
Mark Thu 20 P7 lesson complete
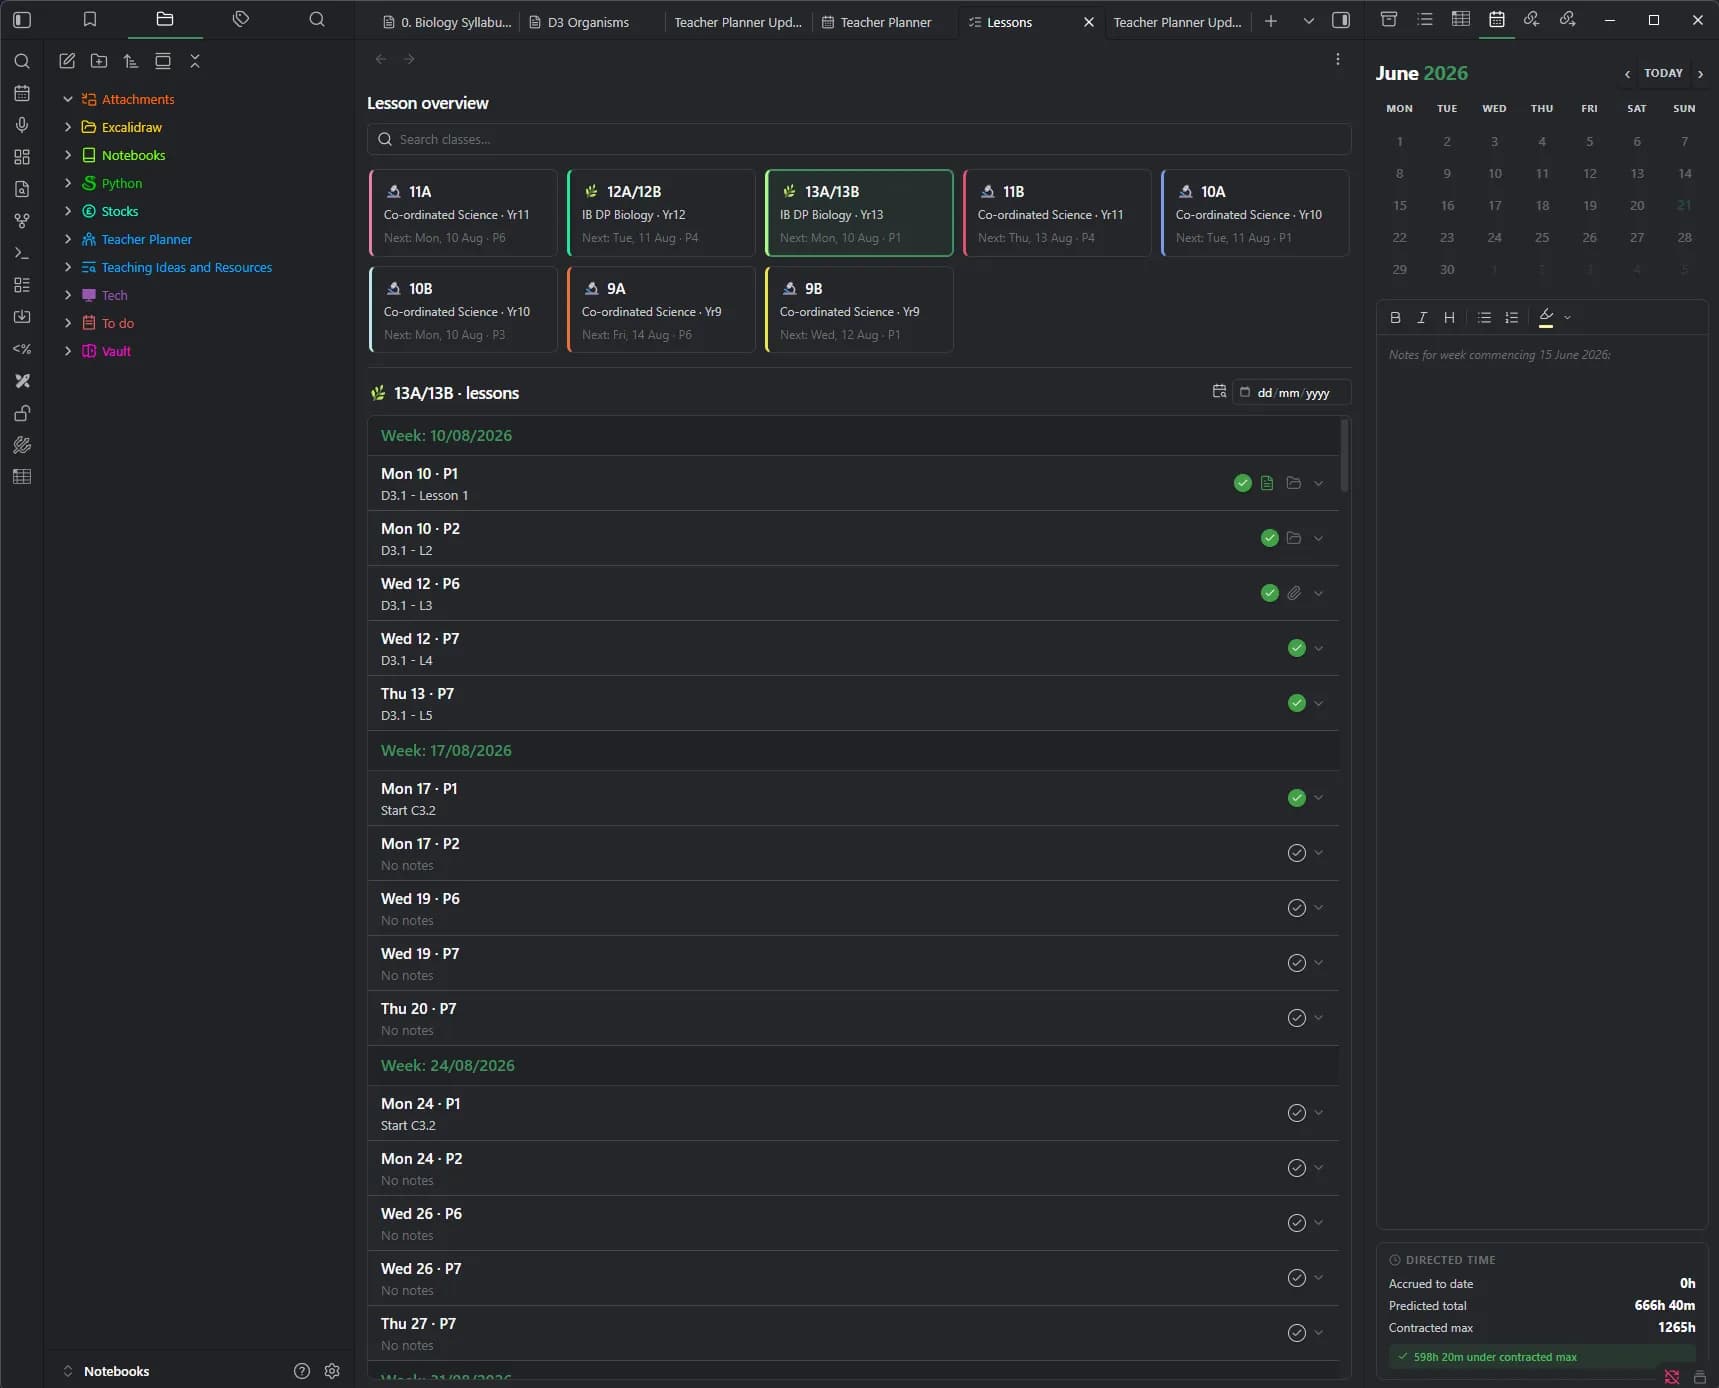(x=1297, y=1018)
